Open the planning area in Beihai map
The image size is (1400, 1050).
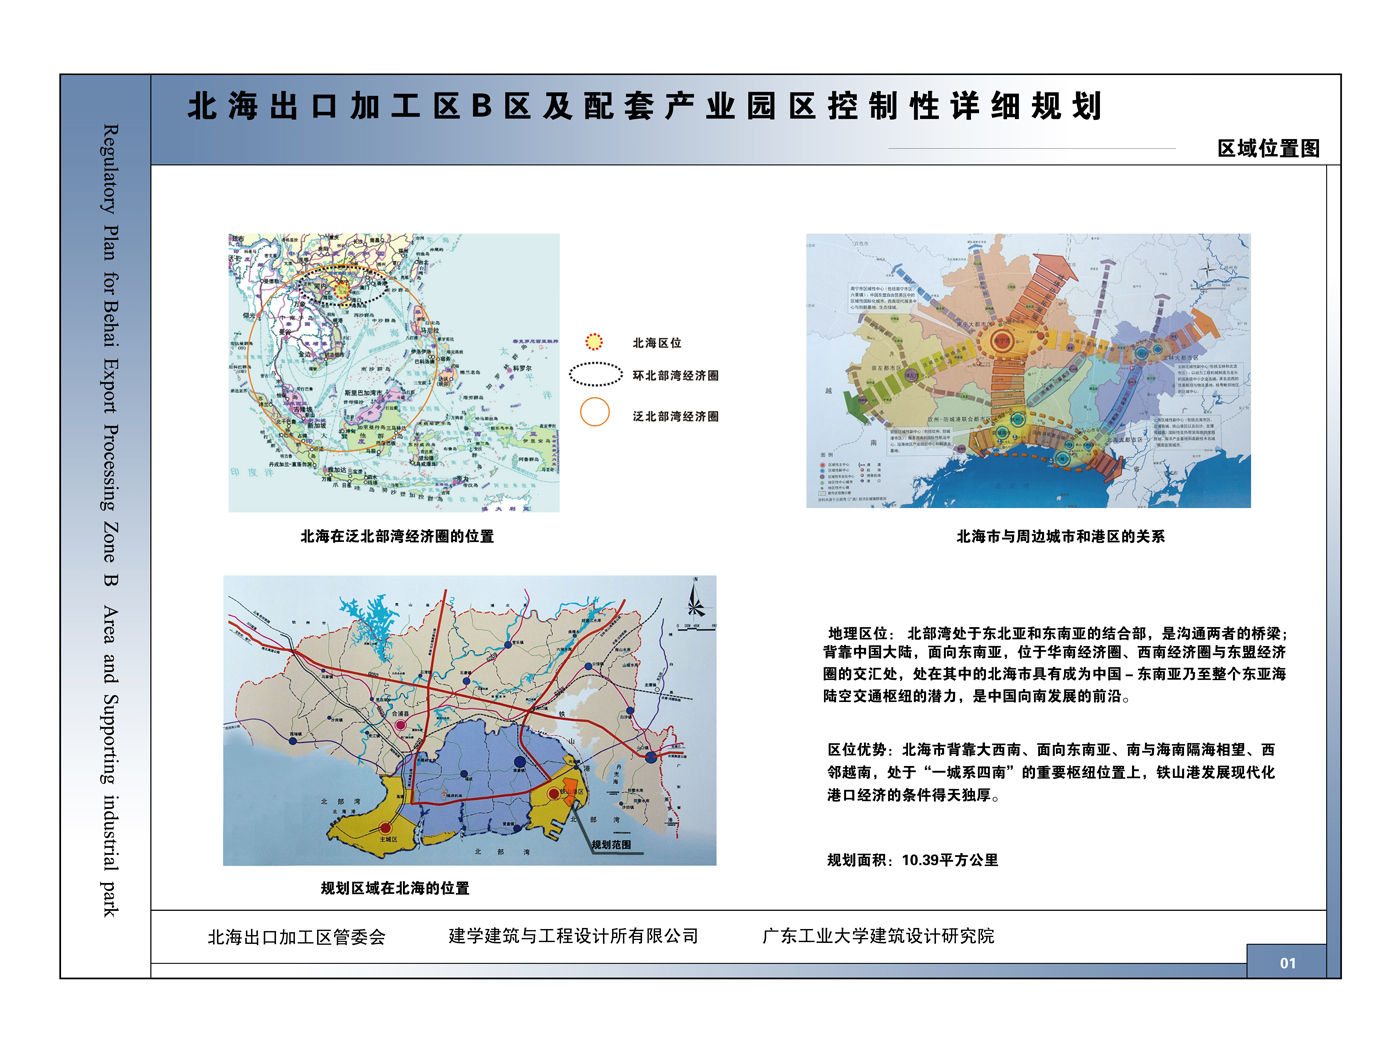tap(469, 720)
